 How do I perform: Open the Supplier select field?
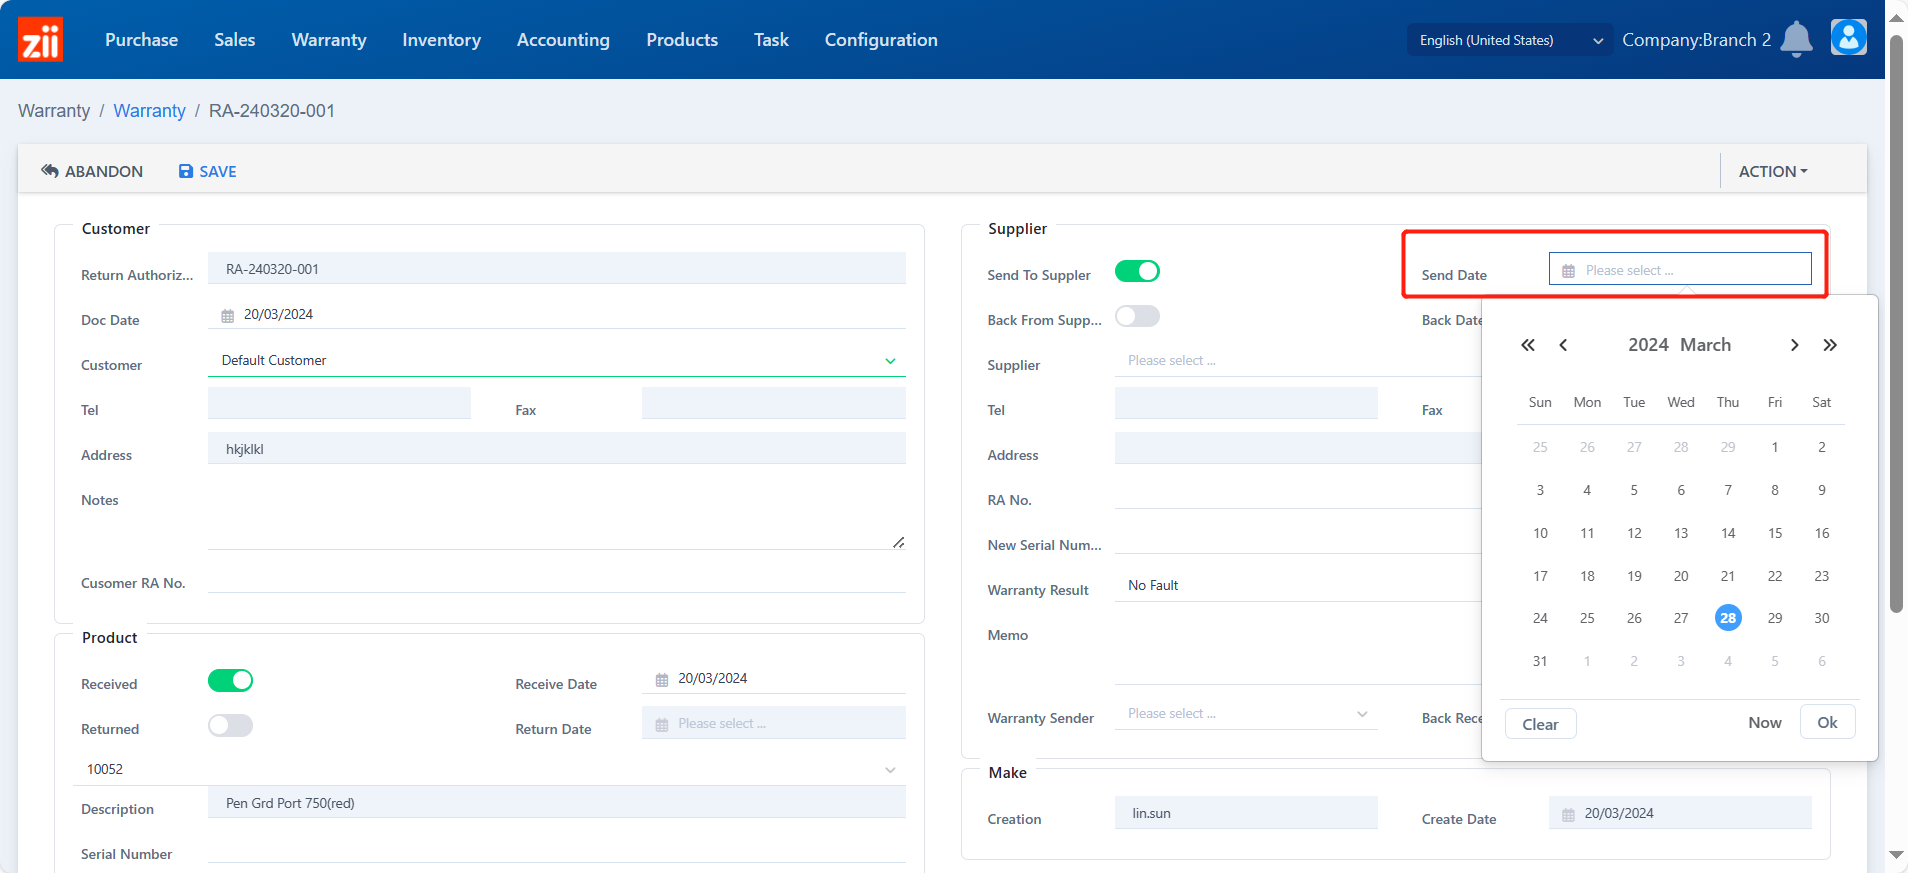tap(1297, 361)
